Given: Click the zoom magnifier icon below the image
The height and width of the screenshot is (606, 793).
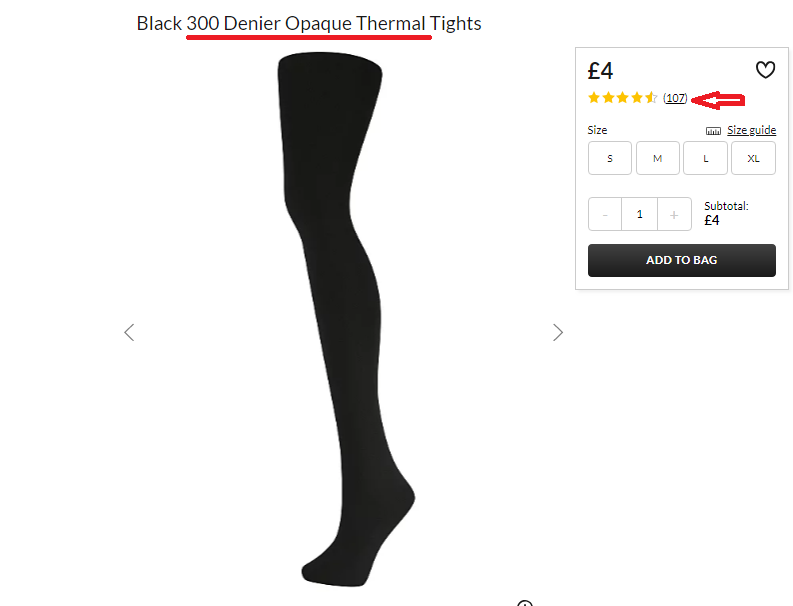Looking at the screenshot, I should 525,603.
